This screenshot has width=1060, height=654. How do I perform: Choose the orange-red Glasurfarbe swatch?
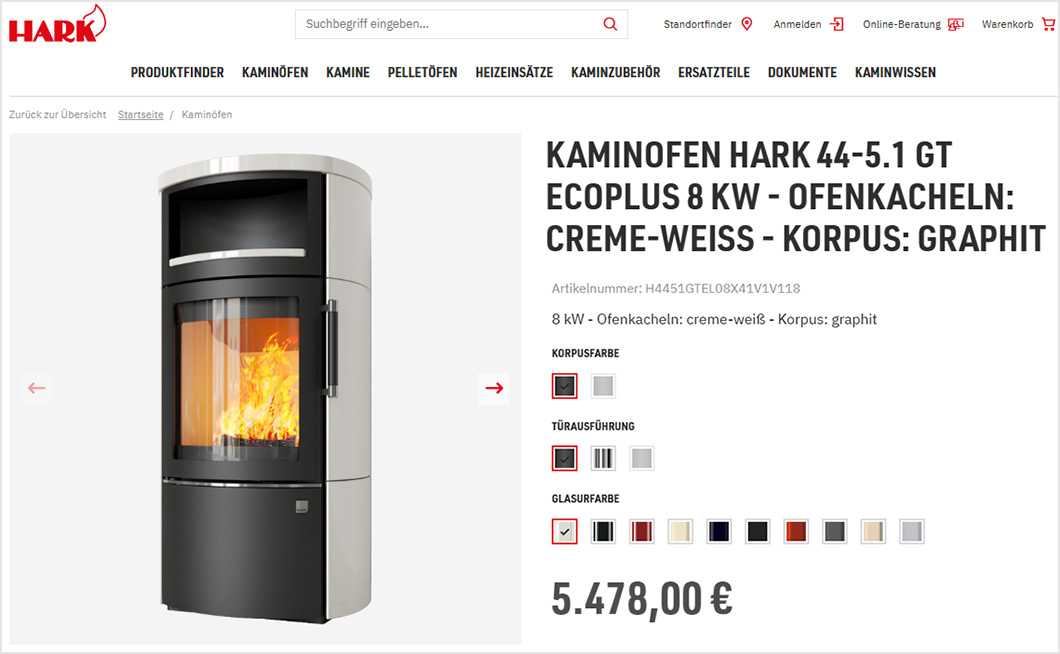click(796, 532)
